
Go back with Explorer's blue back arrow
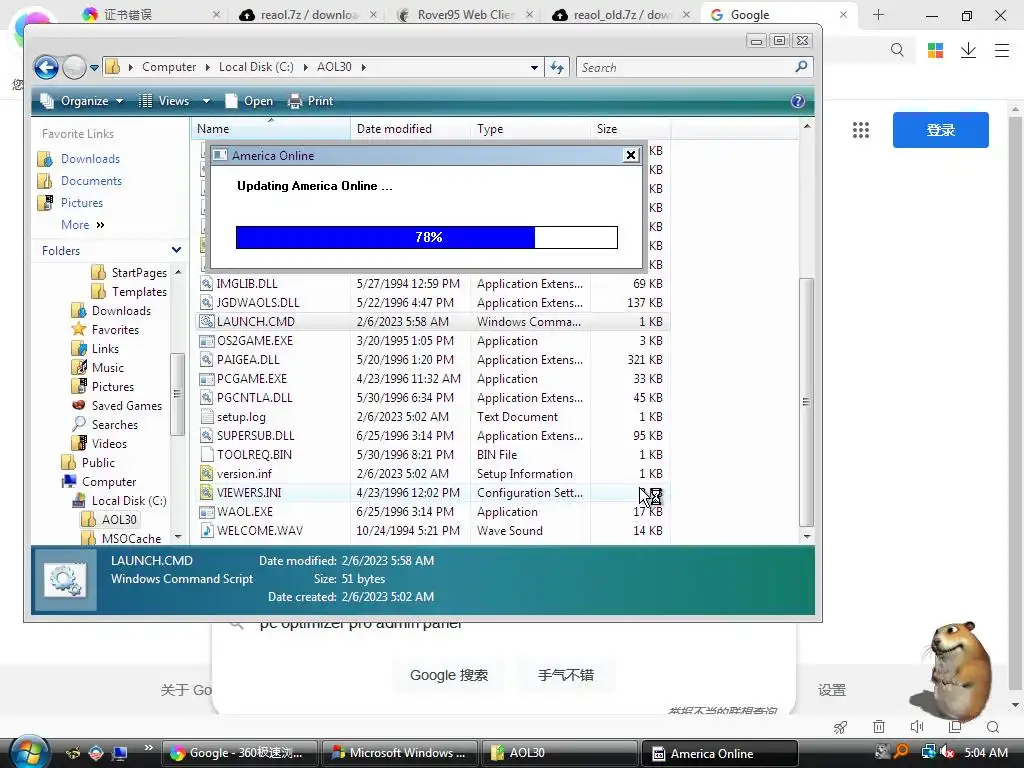tap(46, 67)
